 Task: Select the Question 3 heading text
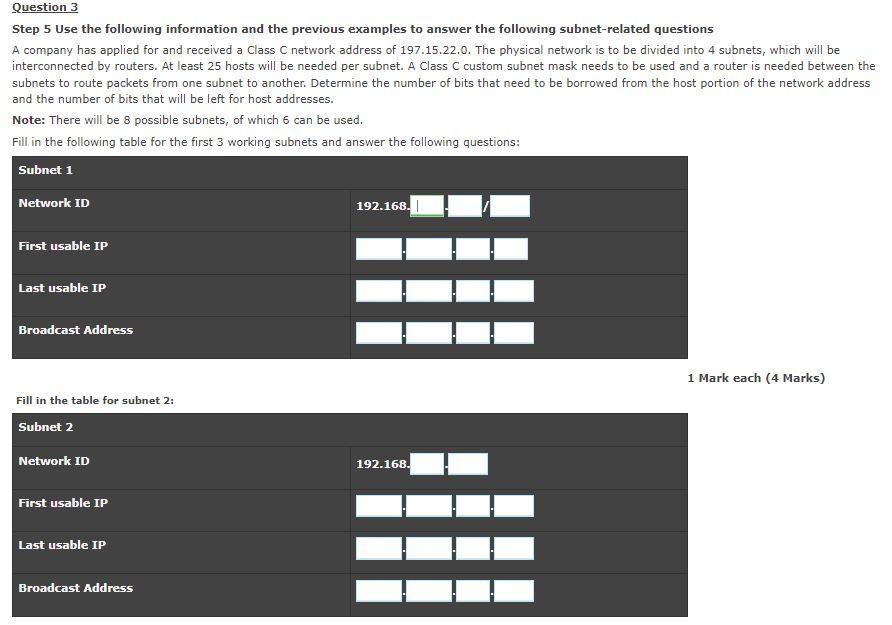coord(40,7)
